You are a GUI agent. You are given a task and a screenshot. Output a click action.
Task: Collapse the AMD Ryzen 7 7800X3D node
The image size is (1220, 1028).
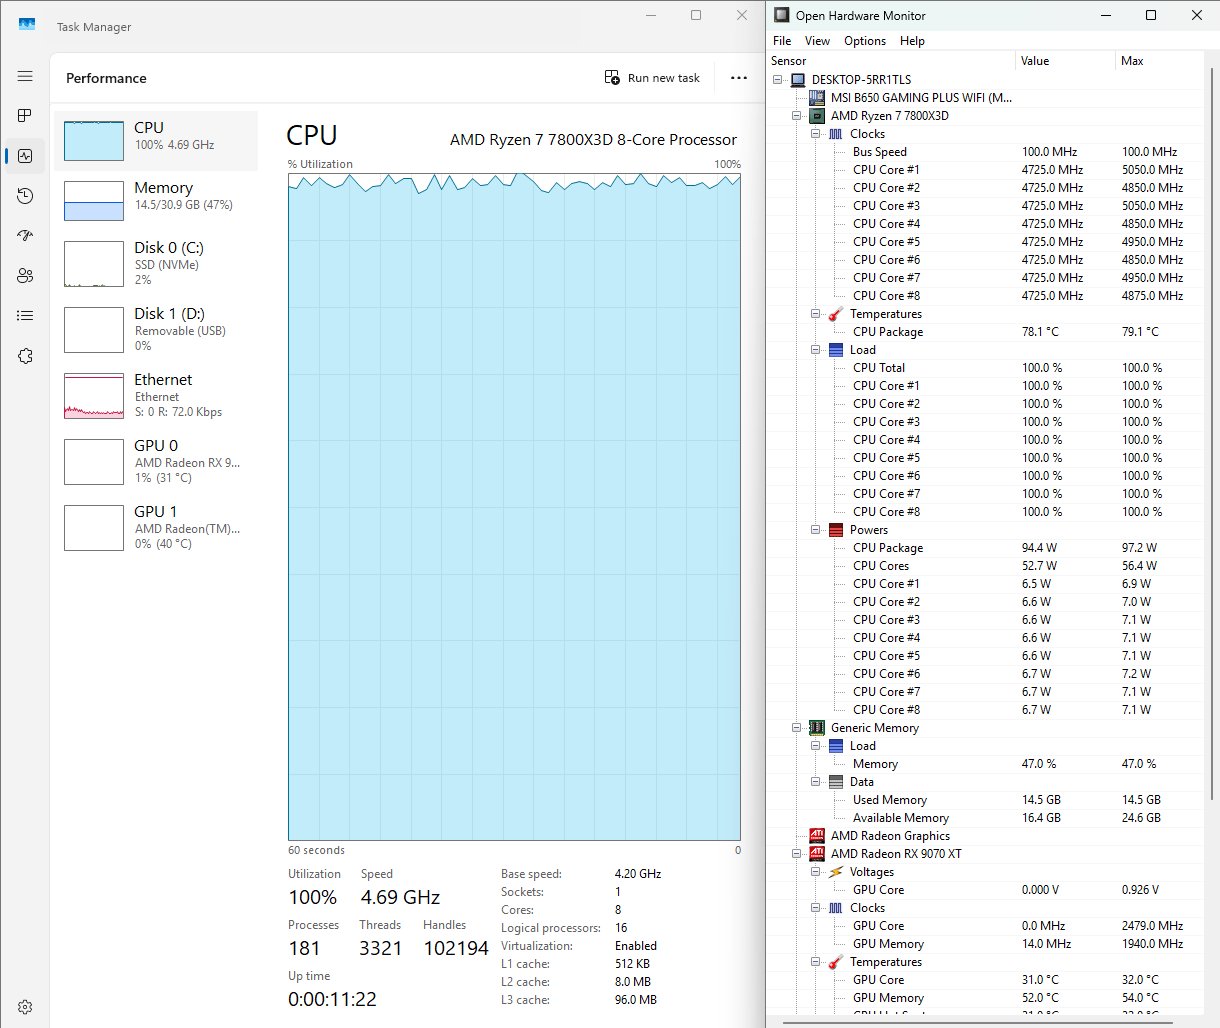tap(797, 116)
